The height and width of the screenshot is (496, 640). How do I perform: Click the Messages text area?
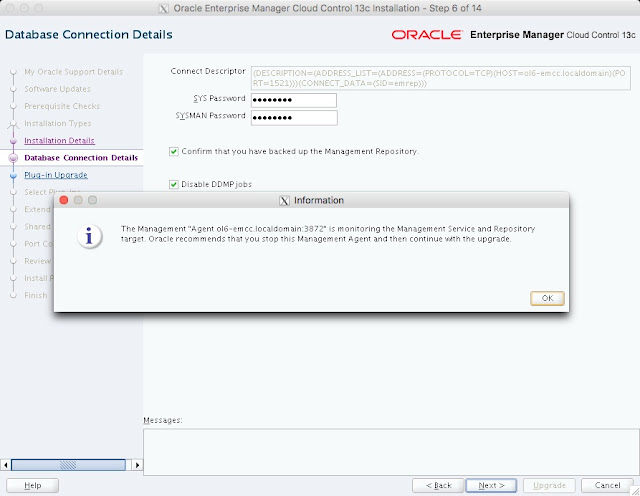(x=391, y=452)
